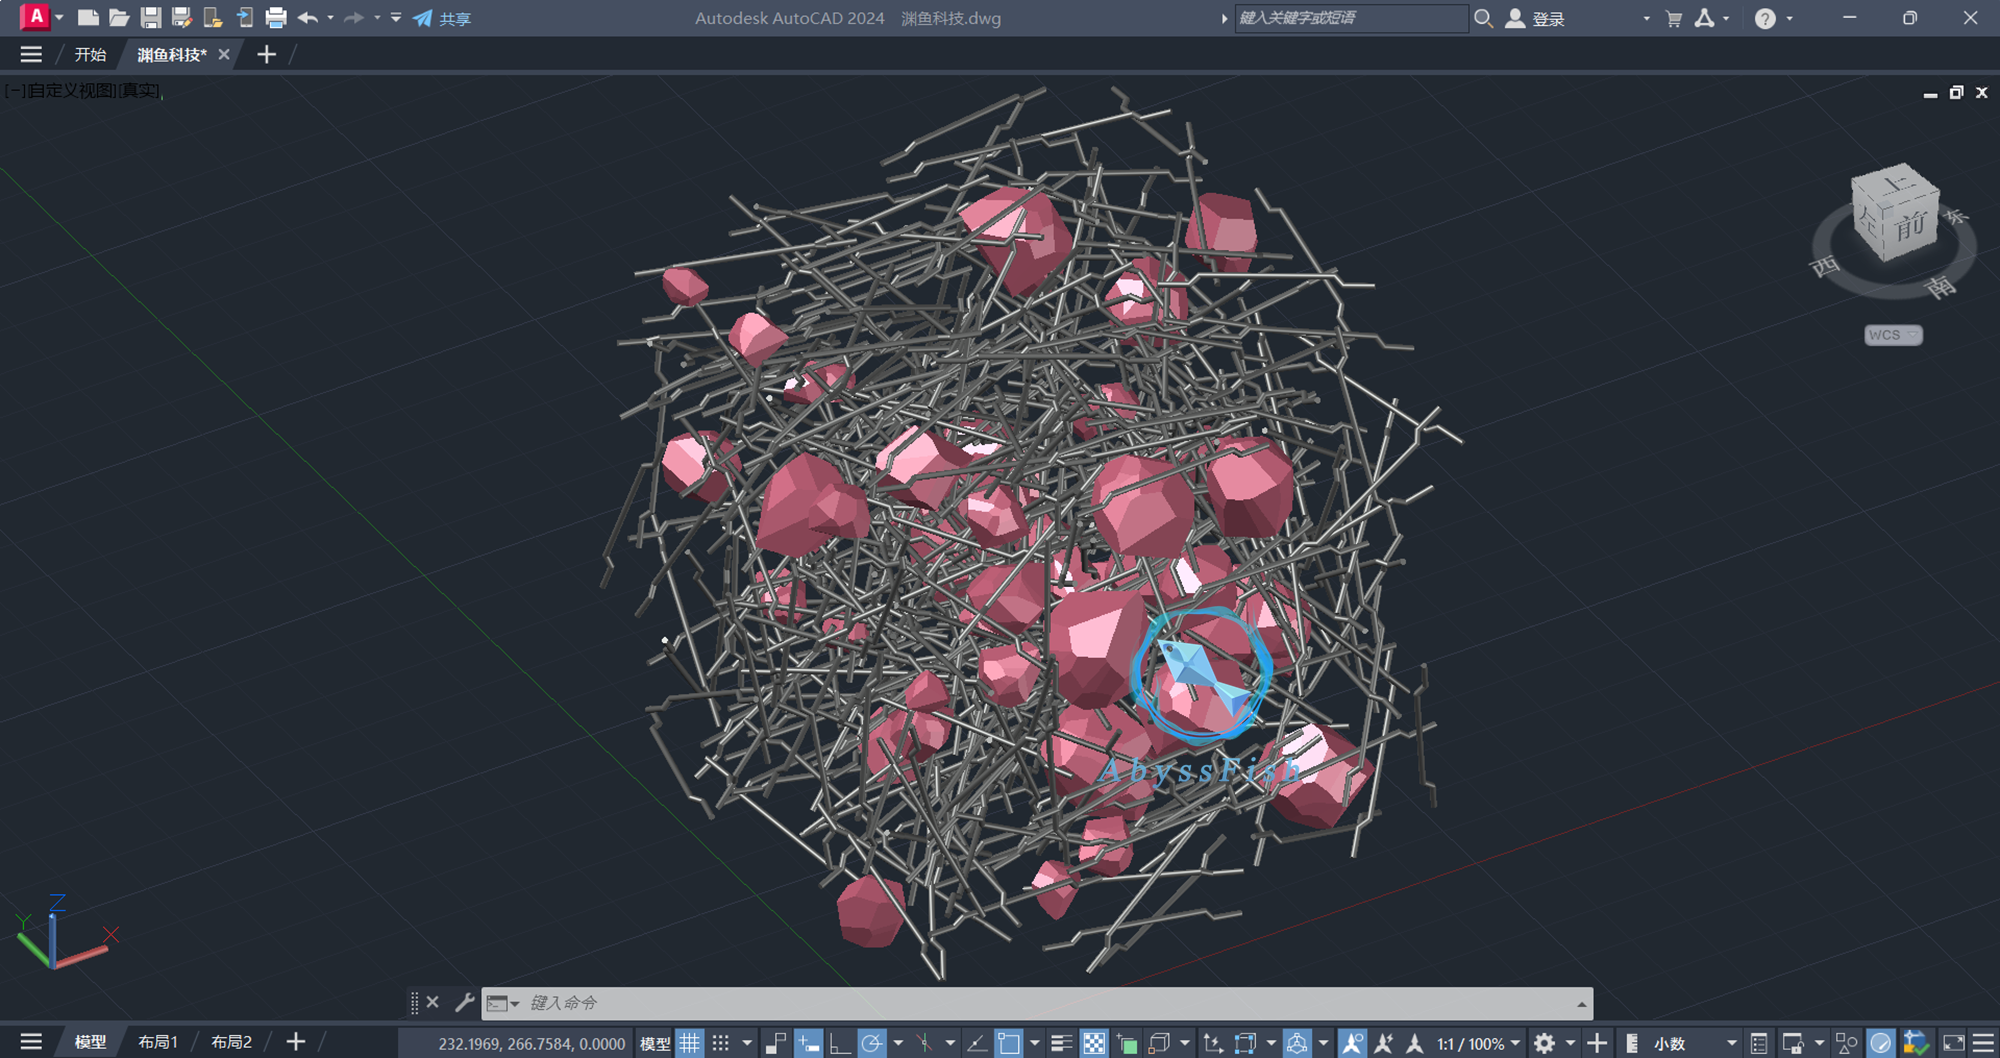Toggle Polar tracking in status bar

click(872, 1043)
